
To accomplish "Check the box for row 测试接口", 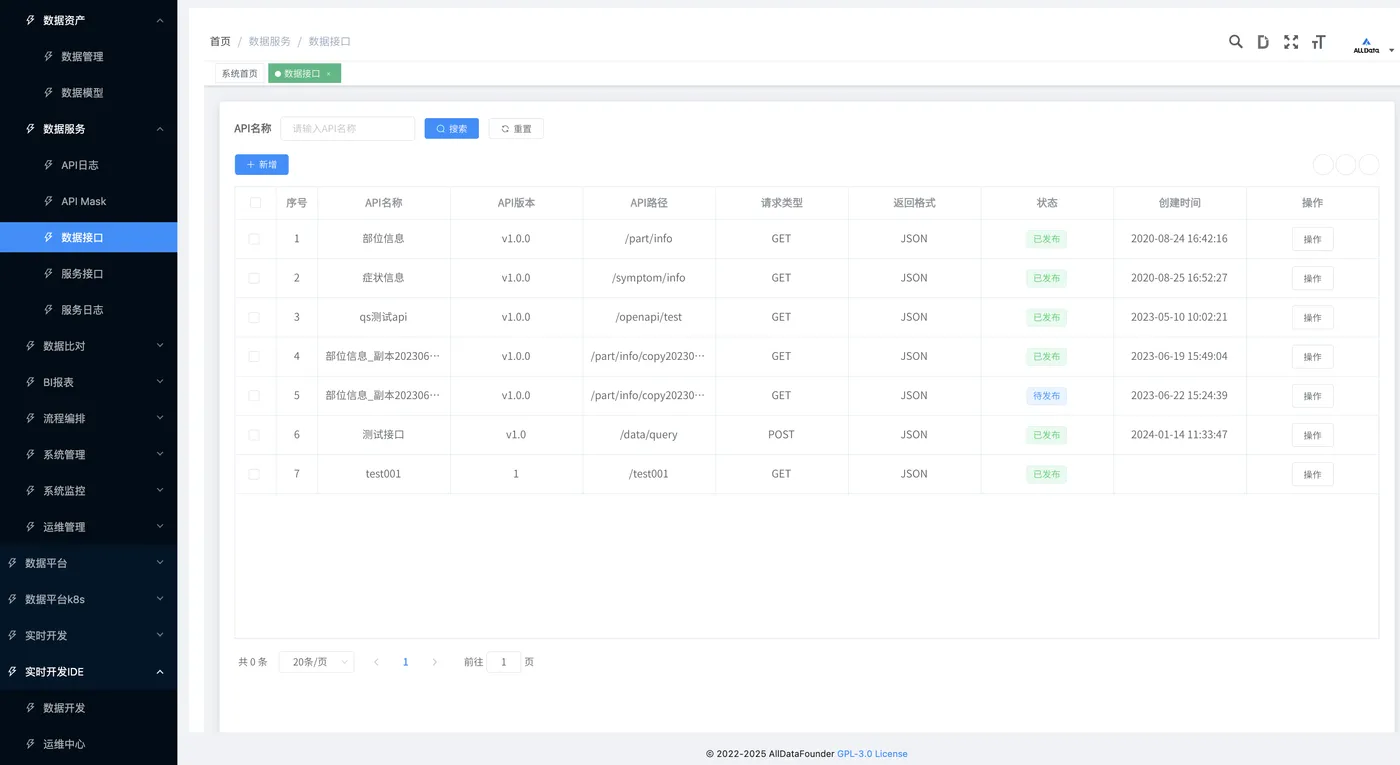I will click(254, 435).
